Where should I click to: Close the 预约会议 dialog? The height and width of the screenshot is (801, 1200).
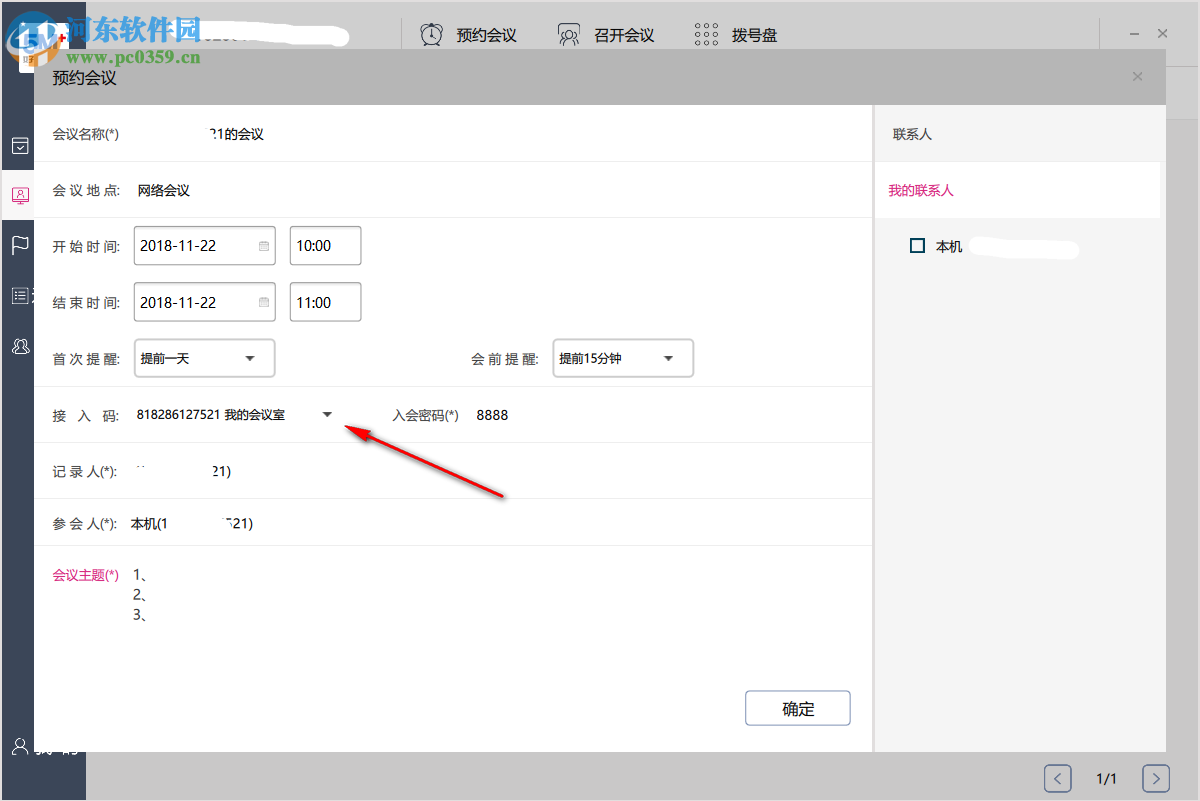tap(1137, 77)
